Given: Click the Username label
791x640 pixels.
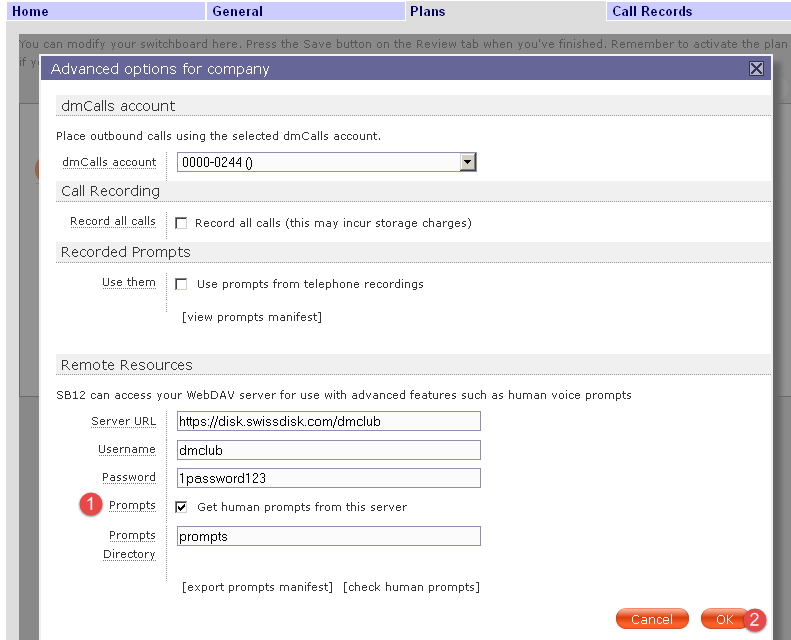Looking at the screenshot, I should [x=127, y=449].
